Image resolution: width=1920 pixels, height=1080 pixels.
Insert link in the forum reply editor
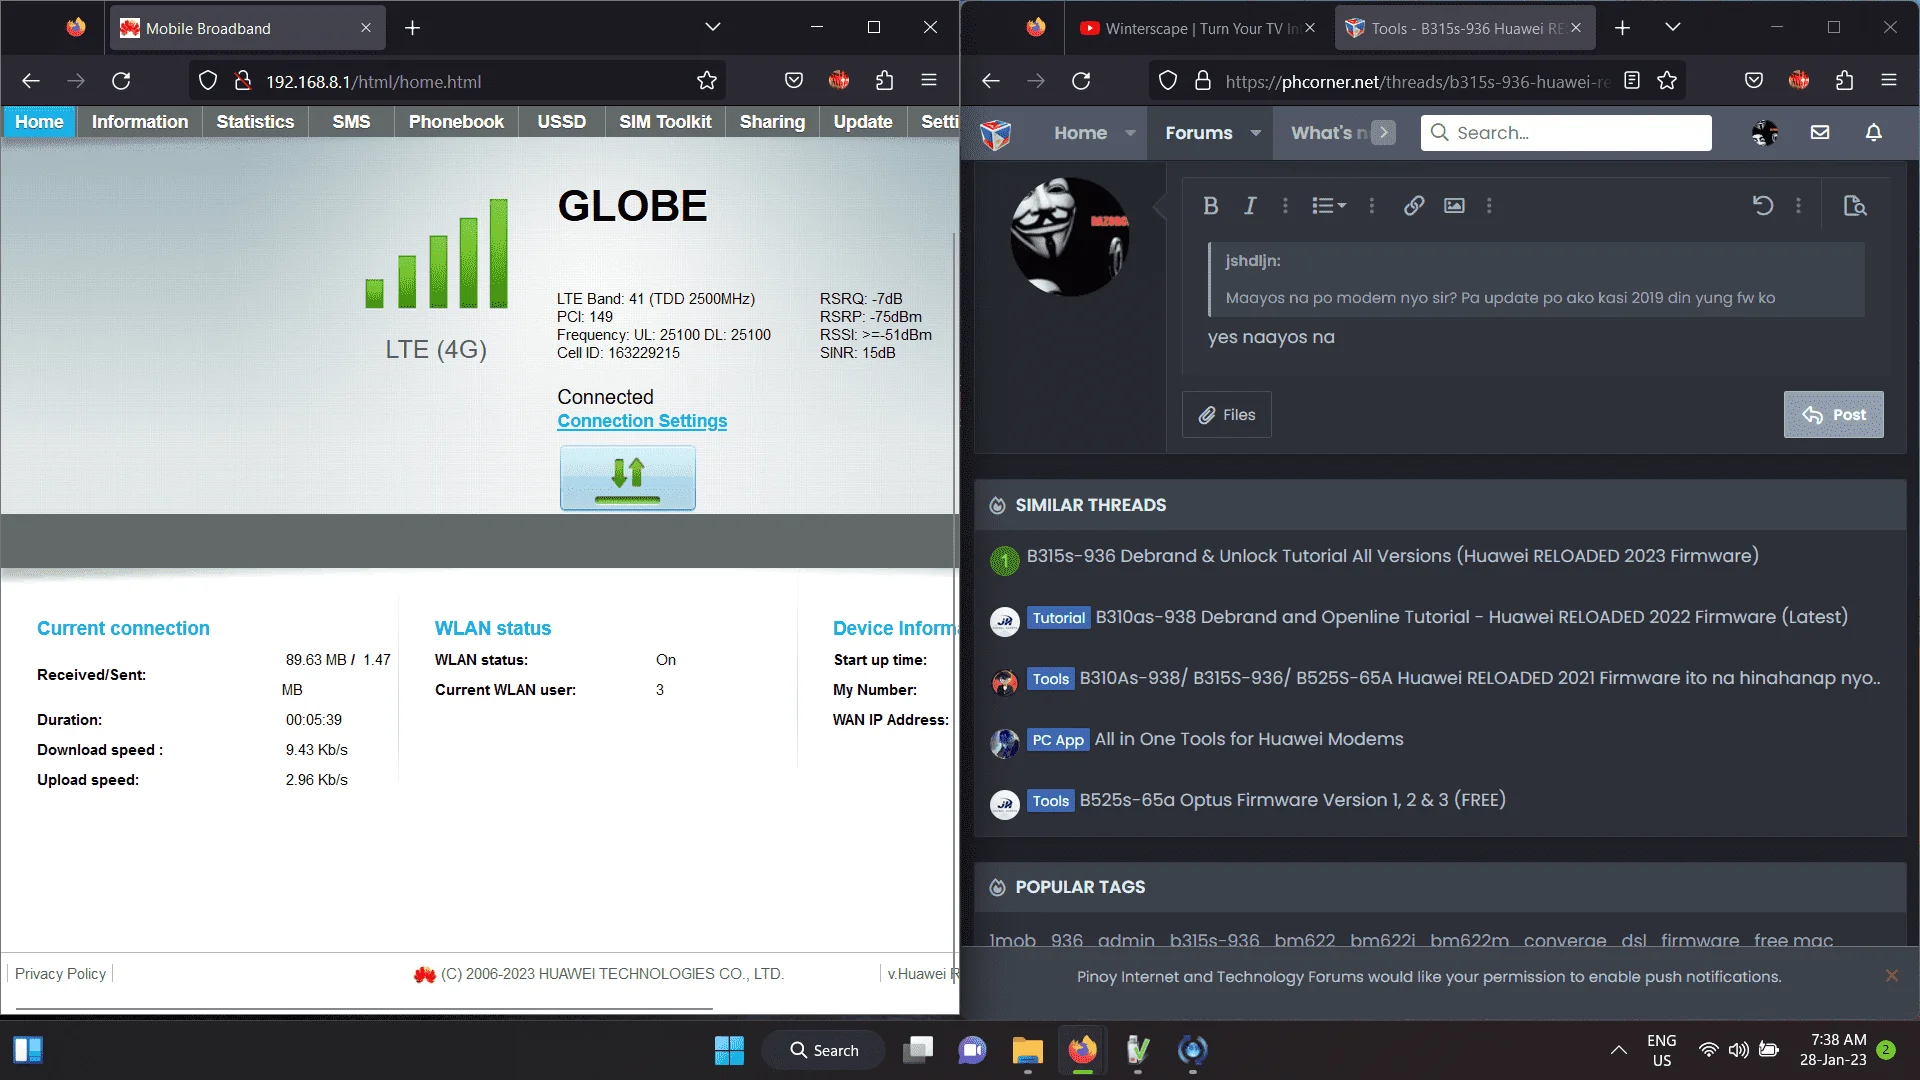point(1413,206)
